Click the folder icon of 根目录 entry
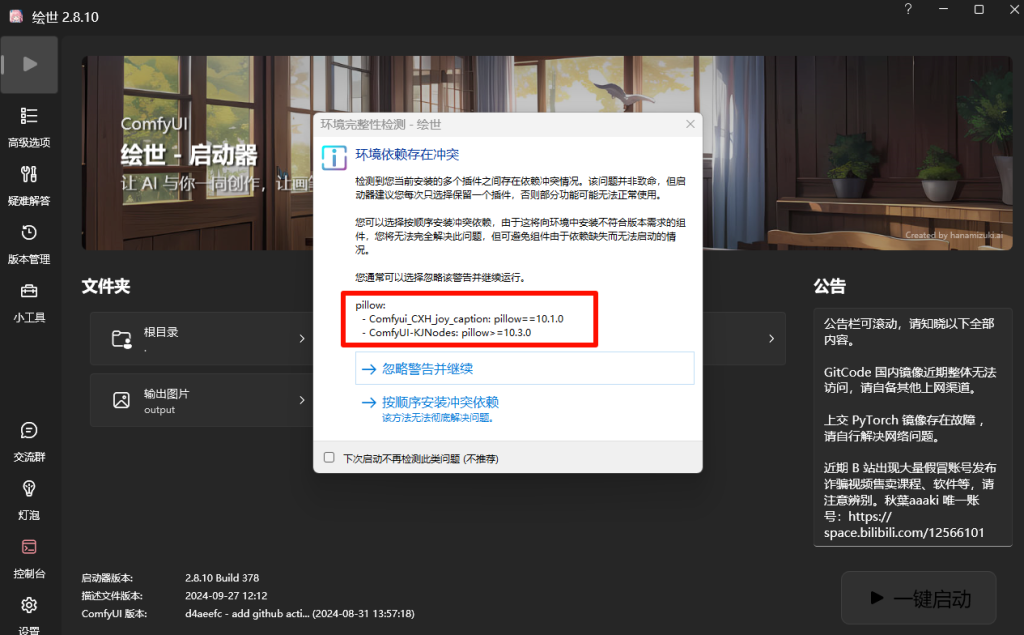This screenshot has width=1024, height=635. (122, 339)
